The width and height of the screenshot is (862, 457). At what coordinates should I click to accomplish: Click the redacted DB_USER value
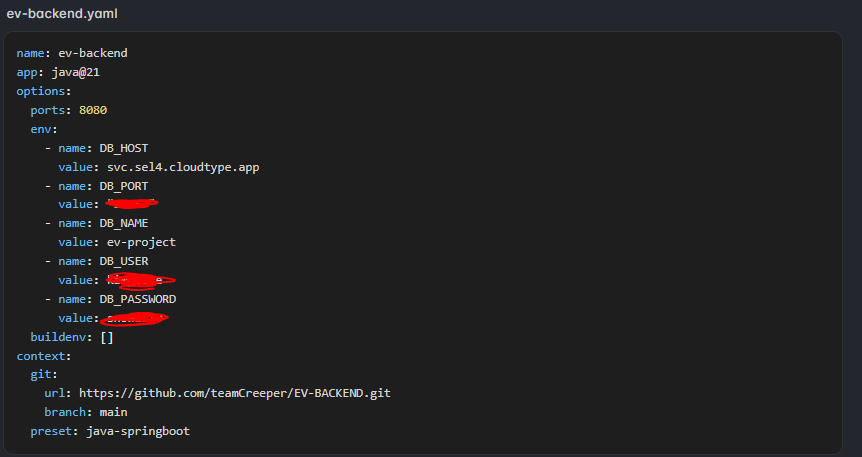(x=140, y=280)
